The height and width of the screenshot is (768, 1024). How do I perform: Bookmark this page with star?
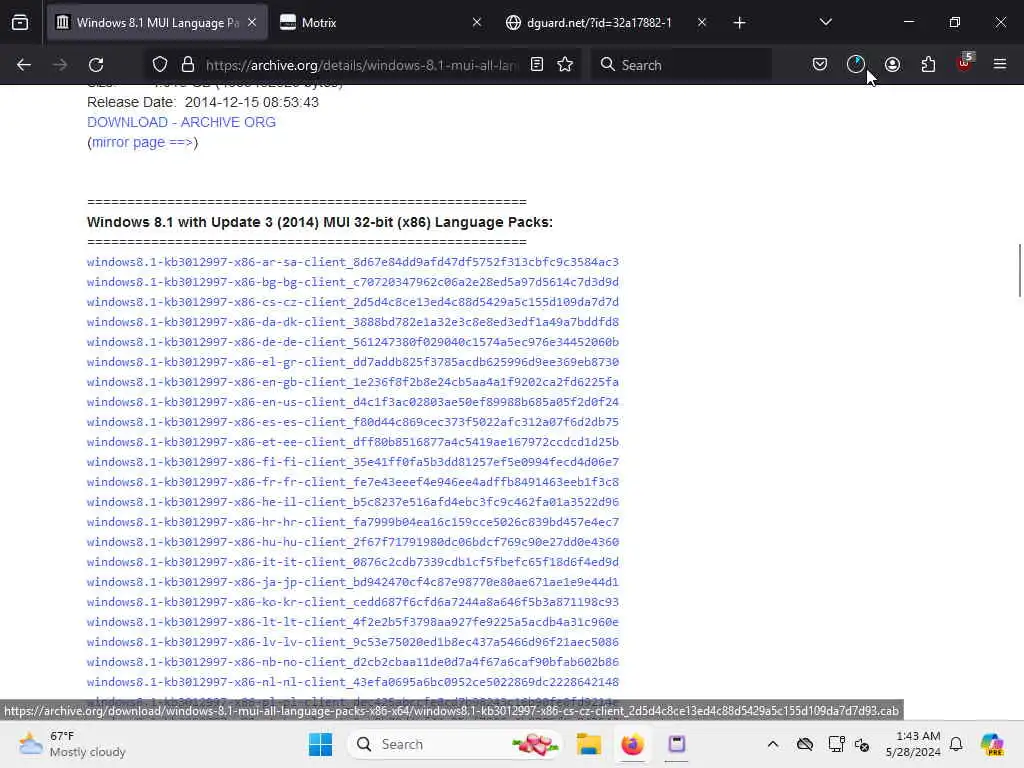click(566, 65)
